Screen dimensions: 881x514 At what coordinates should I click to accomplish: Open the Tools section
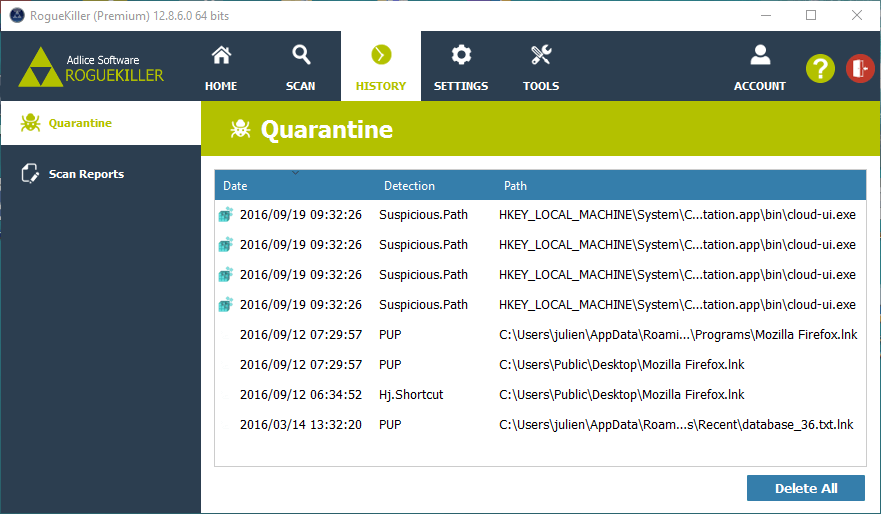coord(541,67)
